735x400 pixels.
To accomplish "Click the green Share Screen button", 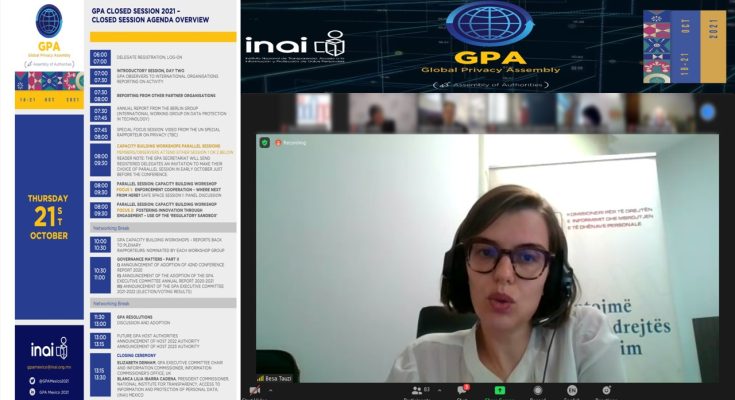I will tap(500, 390).
